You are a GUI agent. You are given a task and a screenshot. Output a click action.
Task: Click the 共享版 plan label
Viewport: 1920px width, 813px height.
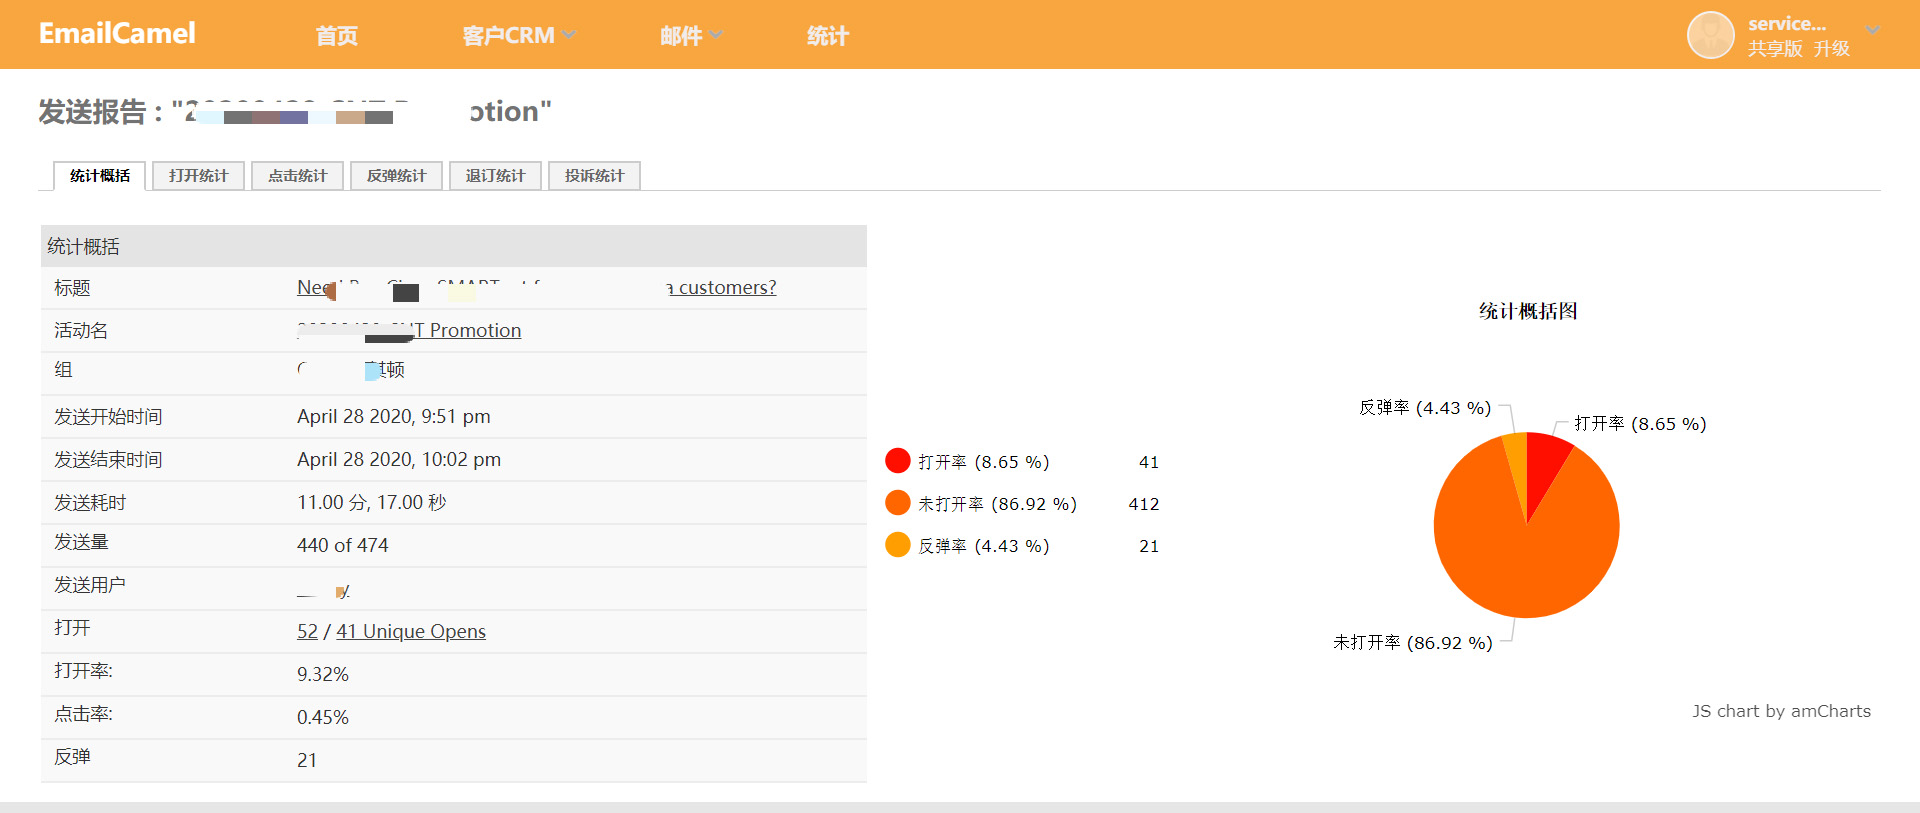pos(1775,48)
